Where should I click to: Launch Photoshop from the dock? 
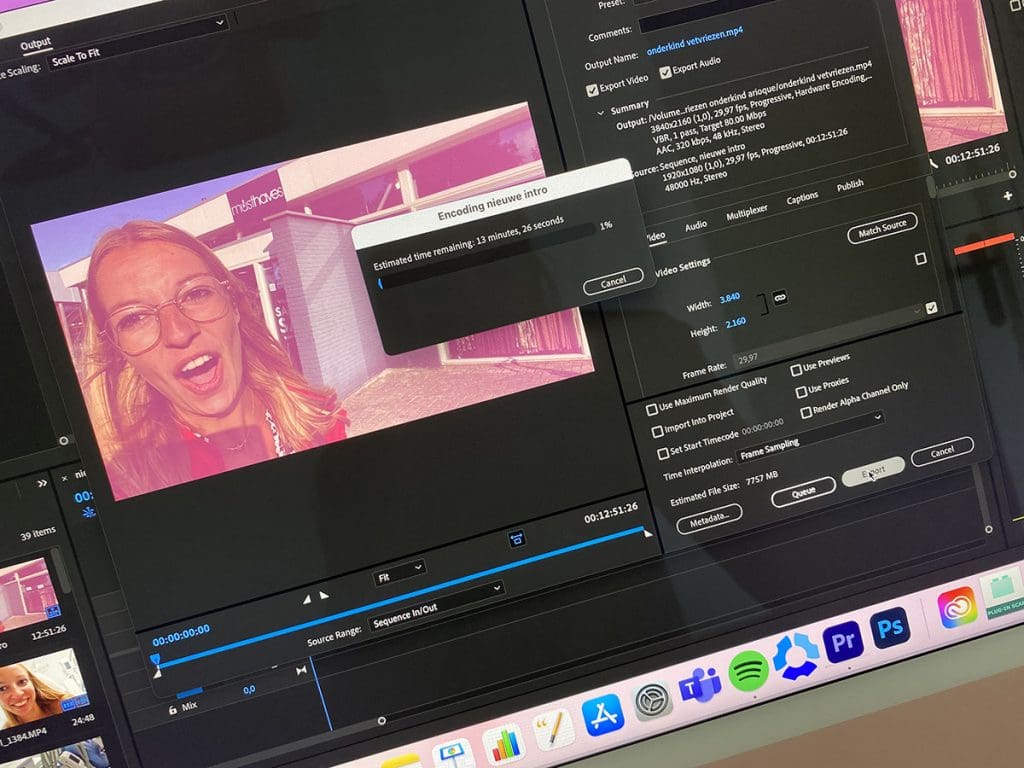click(890, 630)
